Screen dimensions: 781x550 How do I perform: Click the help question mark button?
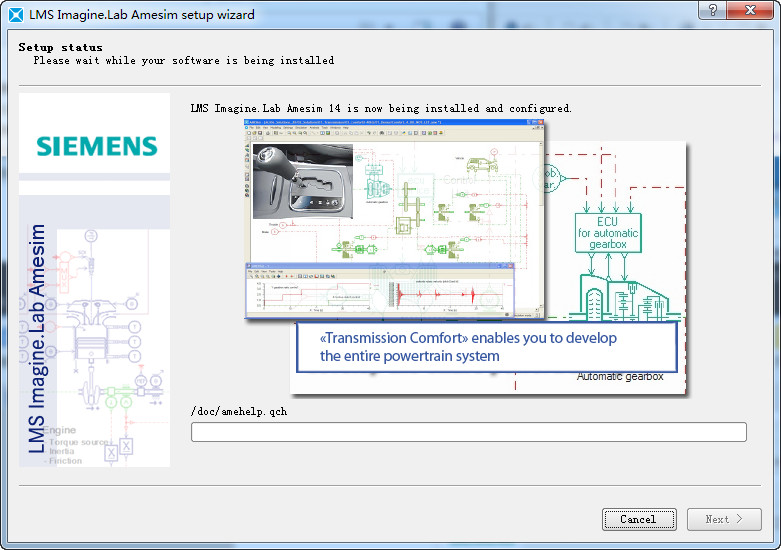click(x=712, y=9)
